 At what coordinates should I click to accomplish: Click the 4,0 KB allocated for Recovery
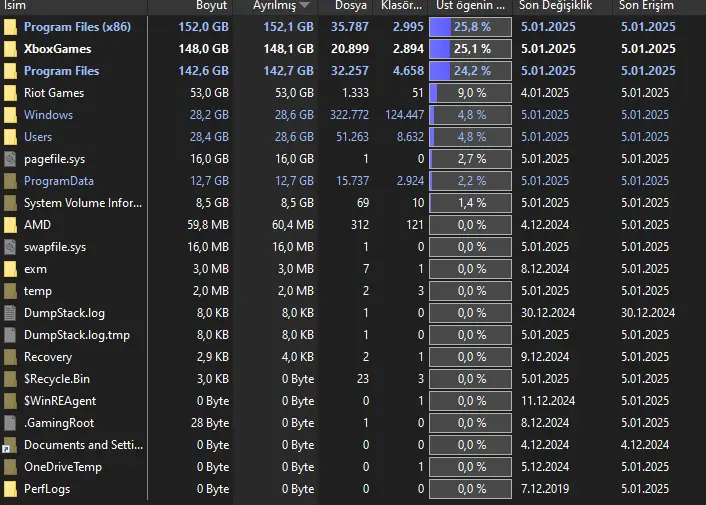tap(298, 357)
